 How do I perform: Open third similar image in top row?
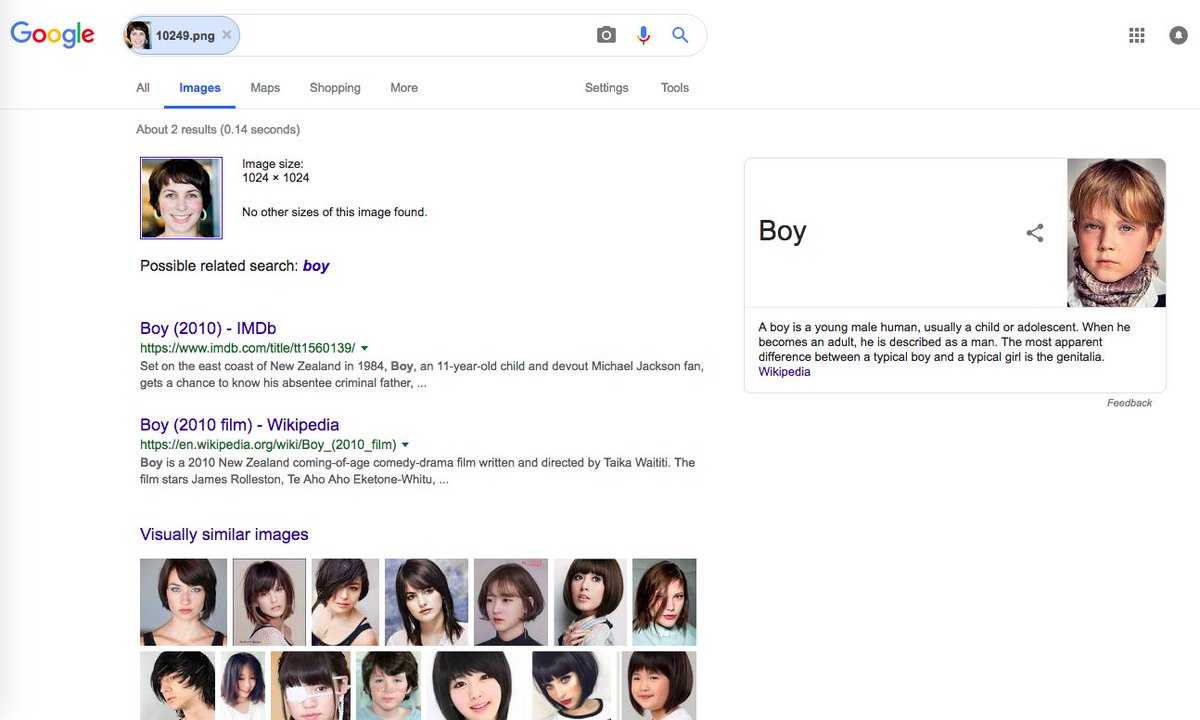click(x=345, y=602)
